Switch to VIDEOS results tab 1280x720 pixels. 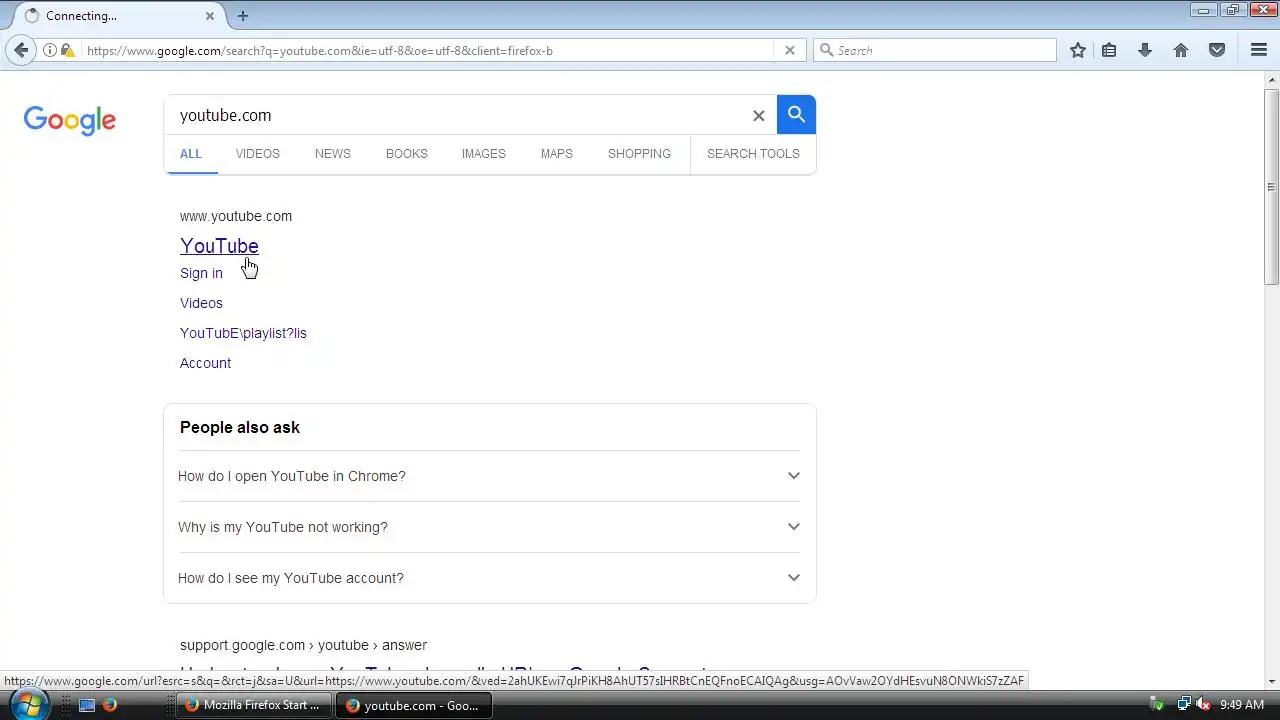258,154
